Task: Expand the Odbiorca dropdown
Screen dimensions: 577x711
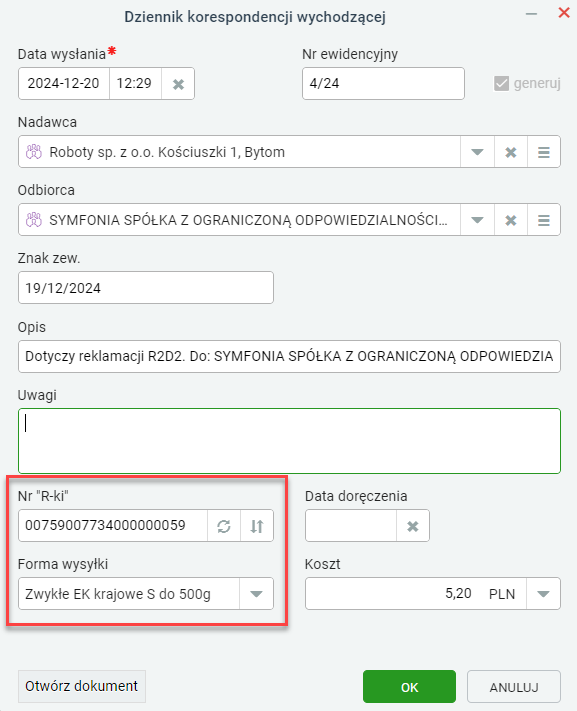Action: point(477,220)
